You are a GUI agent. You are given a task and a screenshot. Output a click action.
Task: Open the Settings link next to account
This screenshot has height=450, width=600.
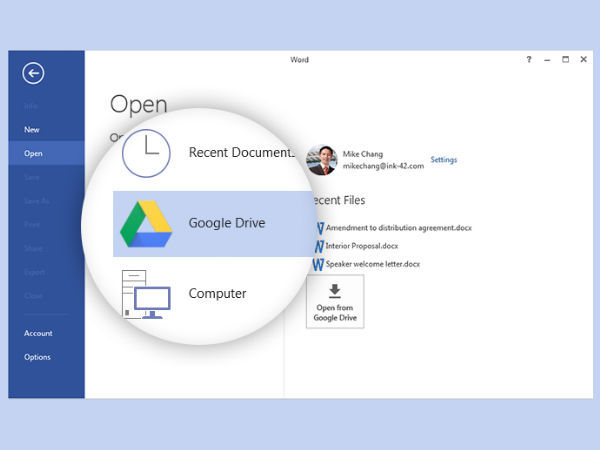click(444, 160)
